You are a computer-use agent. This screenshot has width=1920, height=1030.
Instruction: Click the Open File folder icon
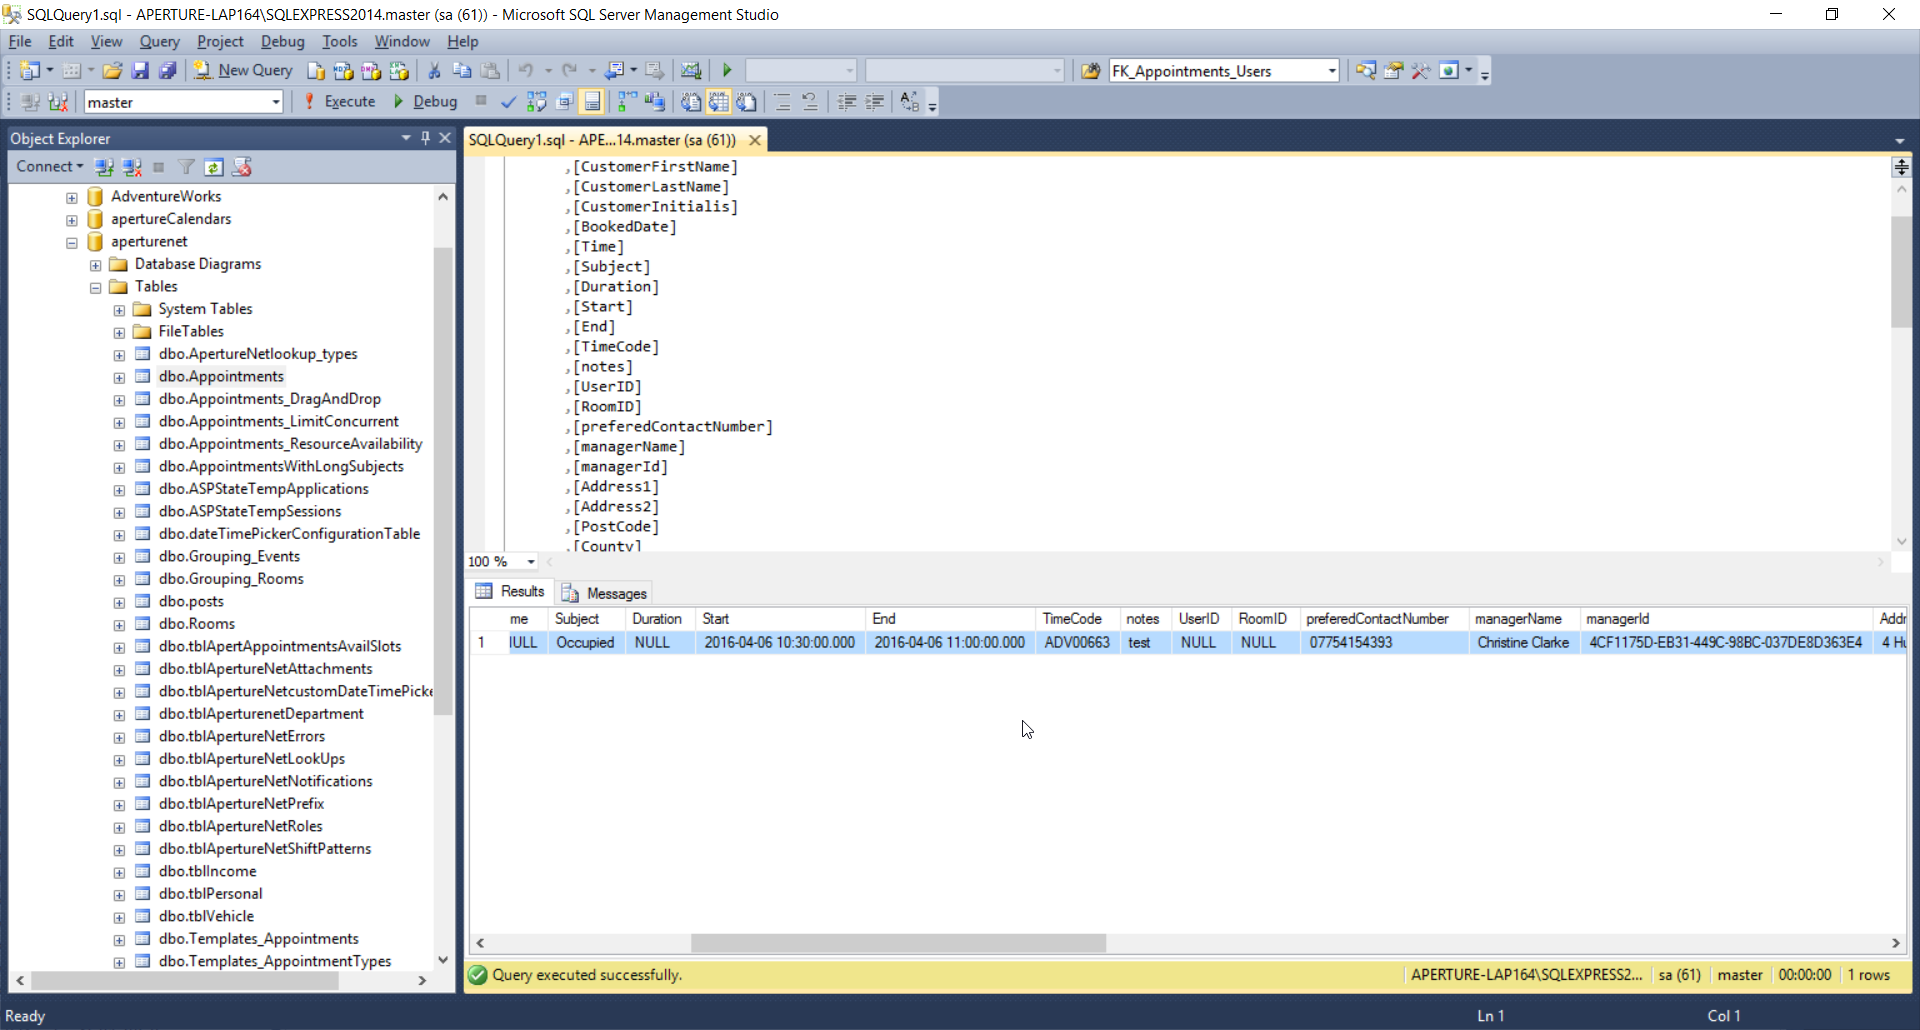(112, 71)
